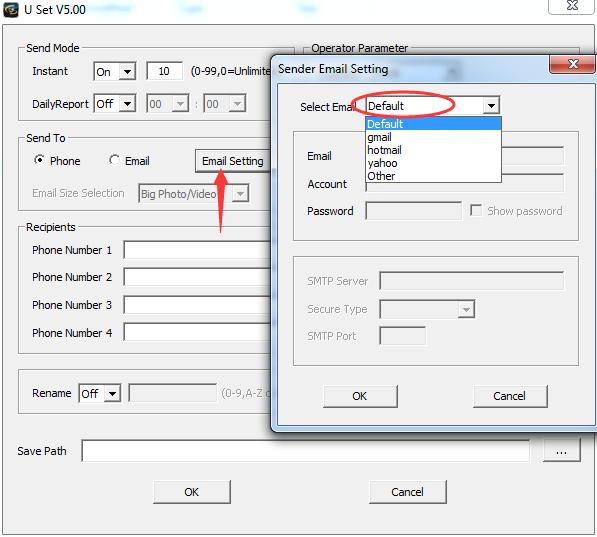The width and height of the screenshot is (597, 537).
Task: Click the SMTP Port input field
Action: (x=402, y=336)
